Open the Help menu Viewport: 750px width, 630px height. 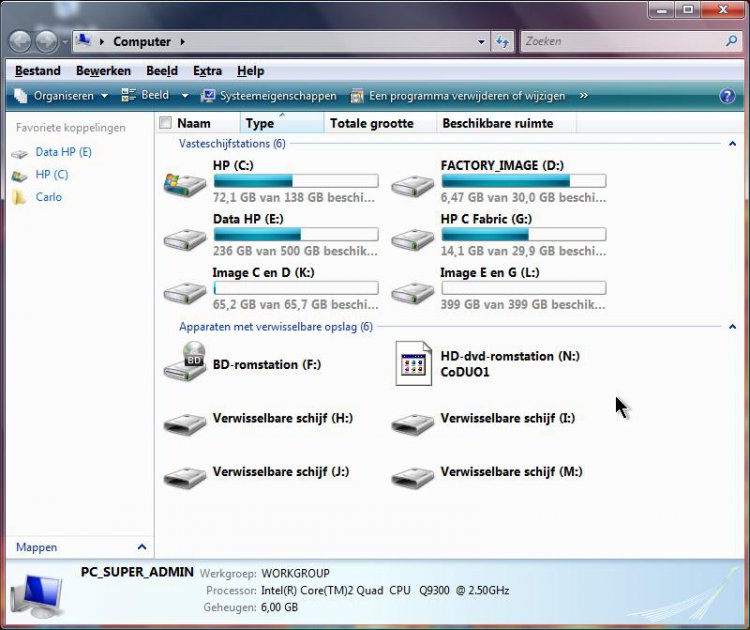[x=250, y=71]
